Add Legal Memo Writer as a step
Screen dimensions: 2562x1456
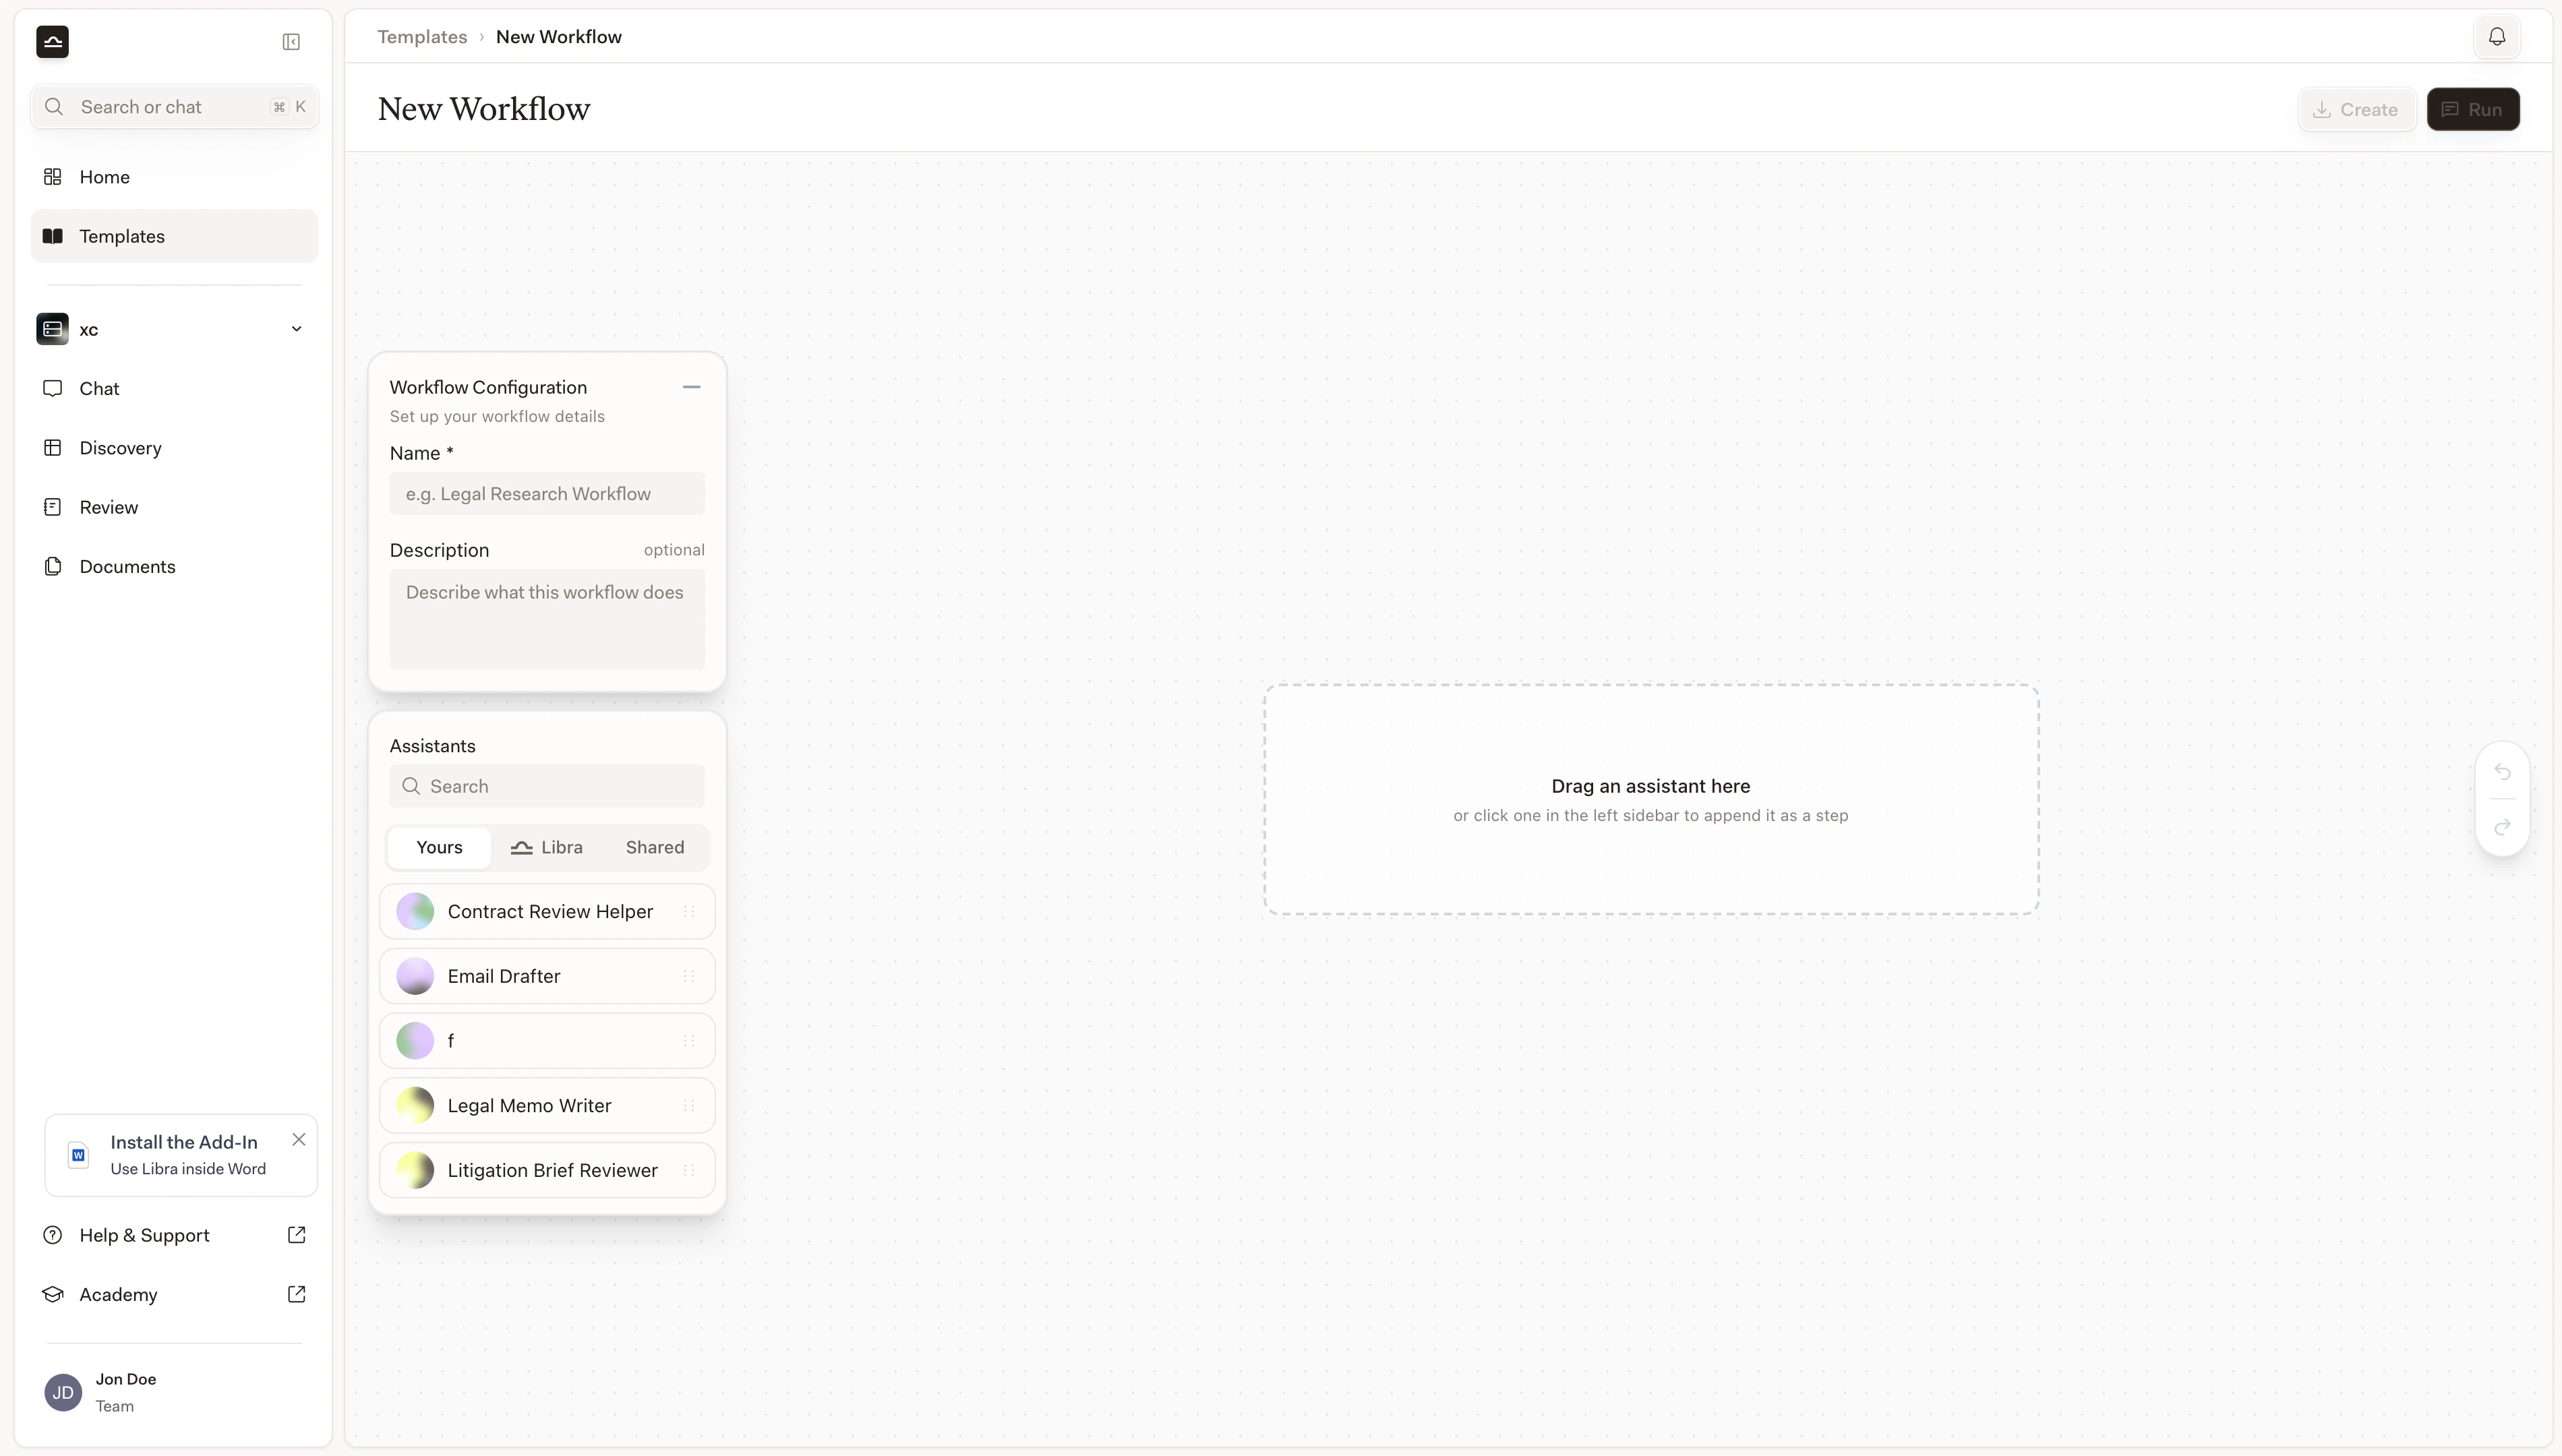[x=547, y=1106]
